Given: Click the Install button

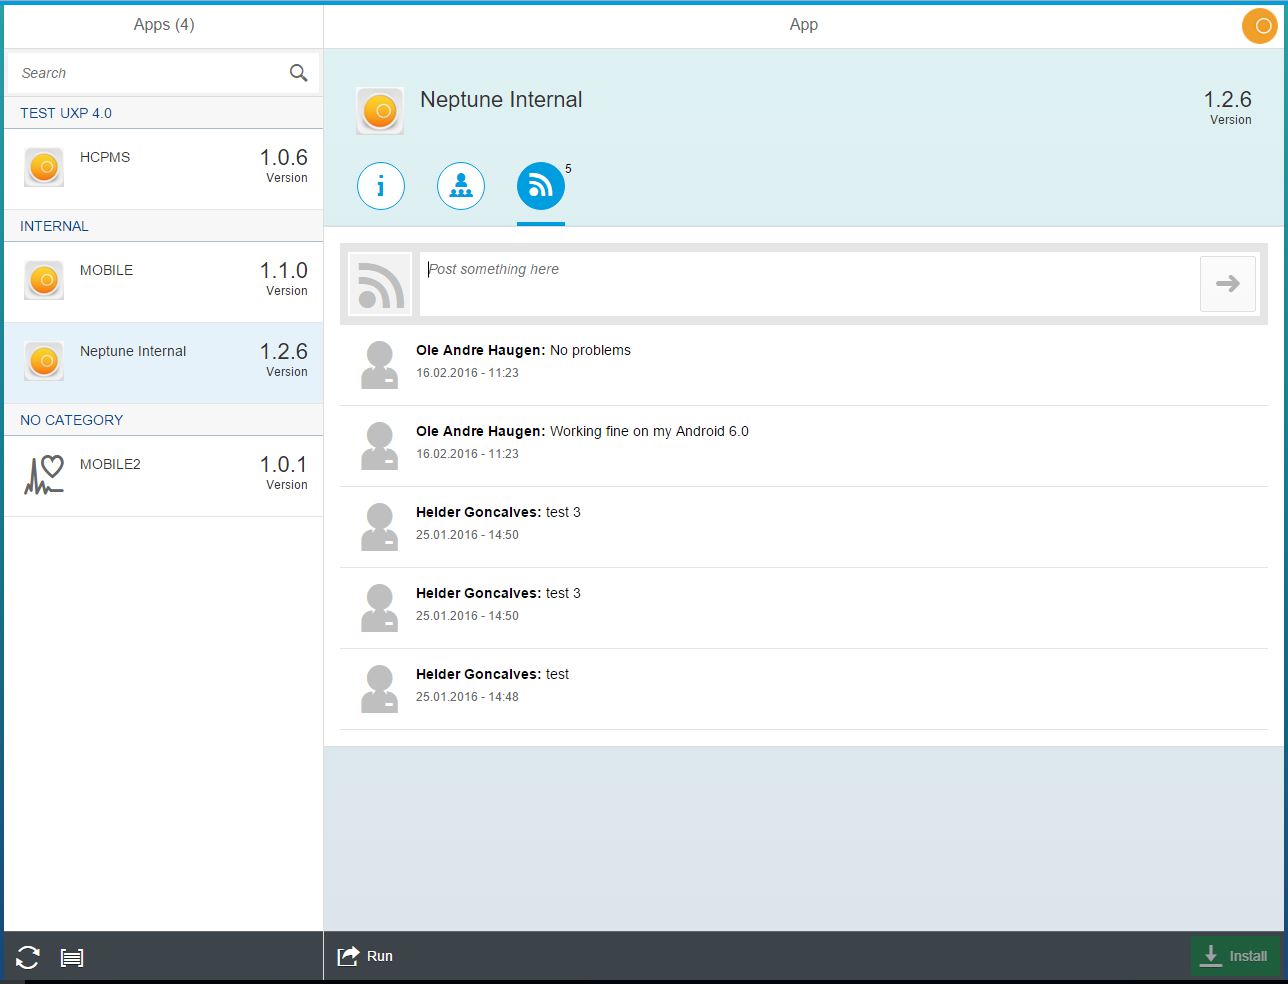Looking at the screenshot, I should click(x=1237, y=956).
